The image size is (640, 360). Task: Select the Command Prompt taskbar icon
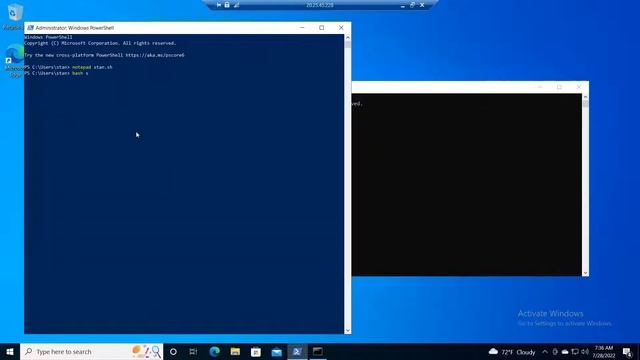tap(318, 351)
